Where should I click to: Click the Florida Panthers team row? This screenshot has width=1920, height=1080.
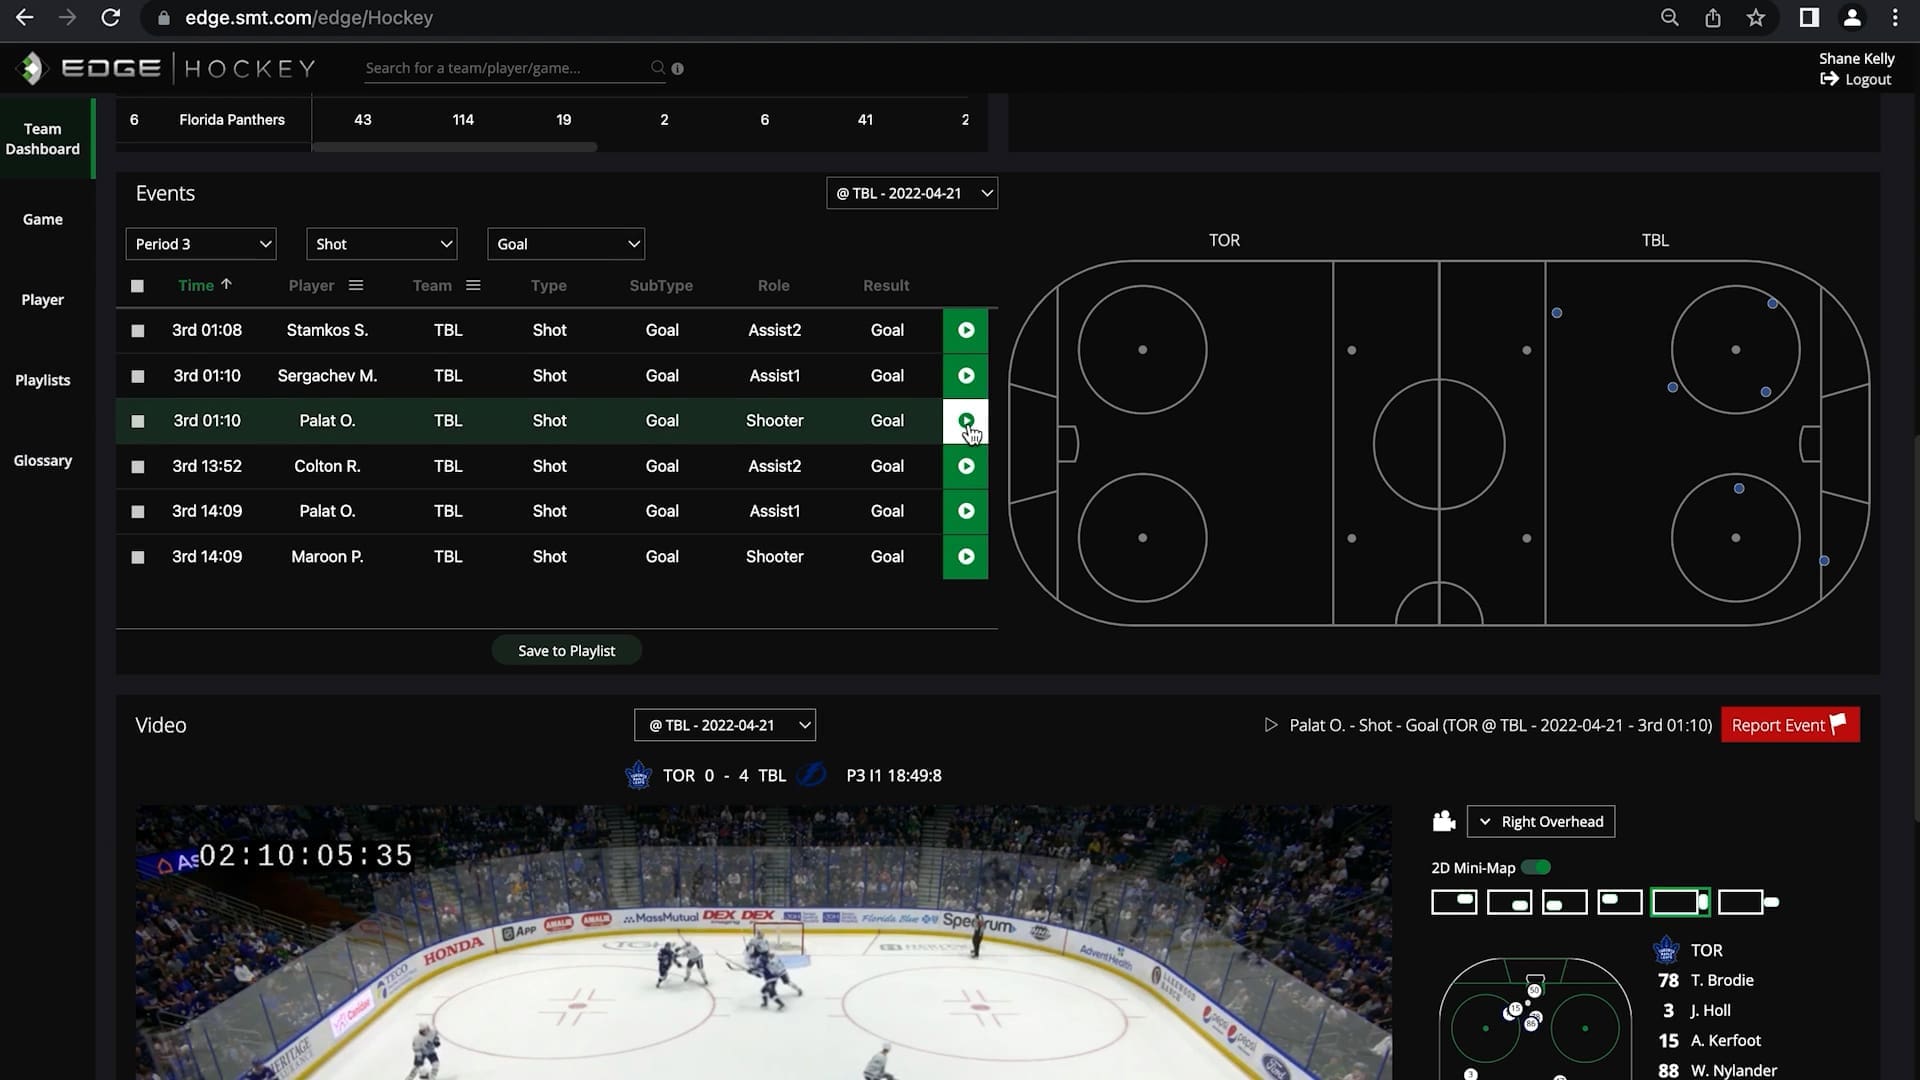click(x=552, y=119)
